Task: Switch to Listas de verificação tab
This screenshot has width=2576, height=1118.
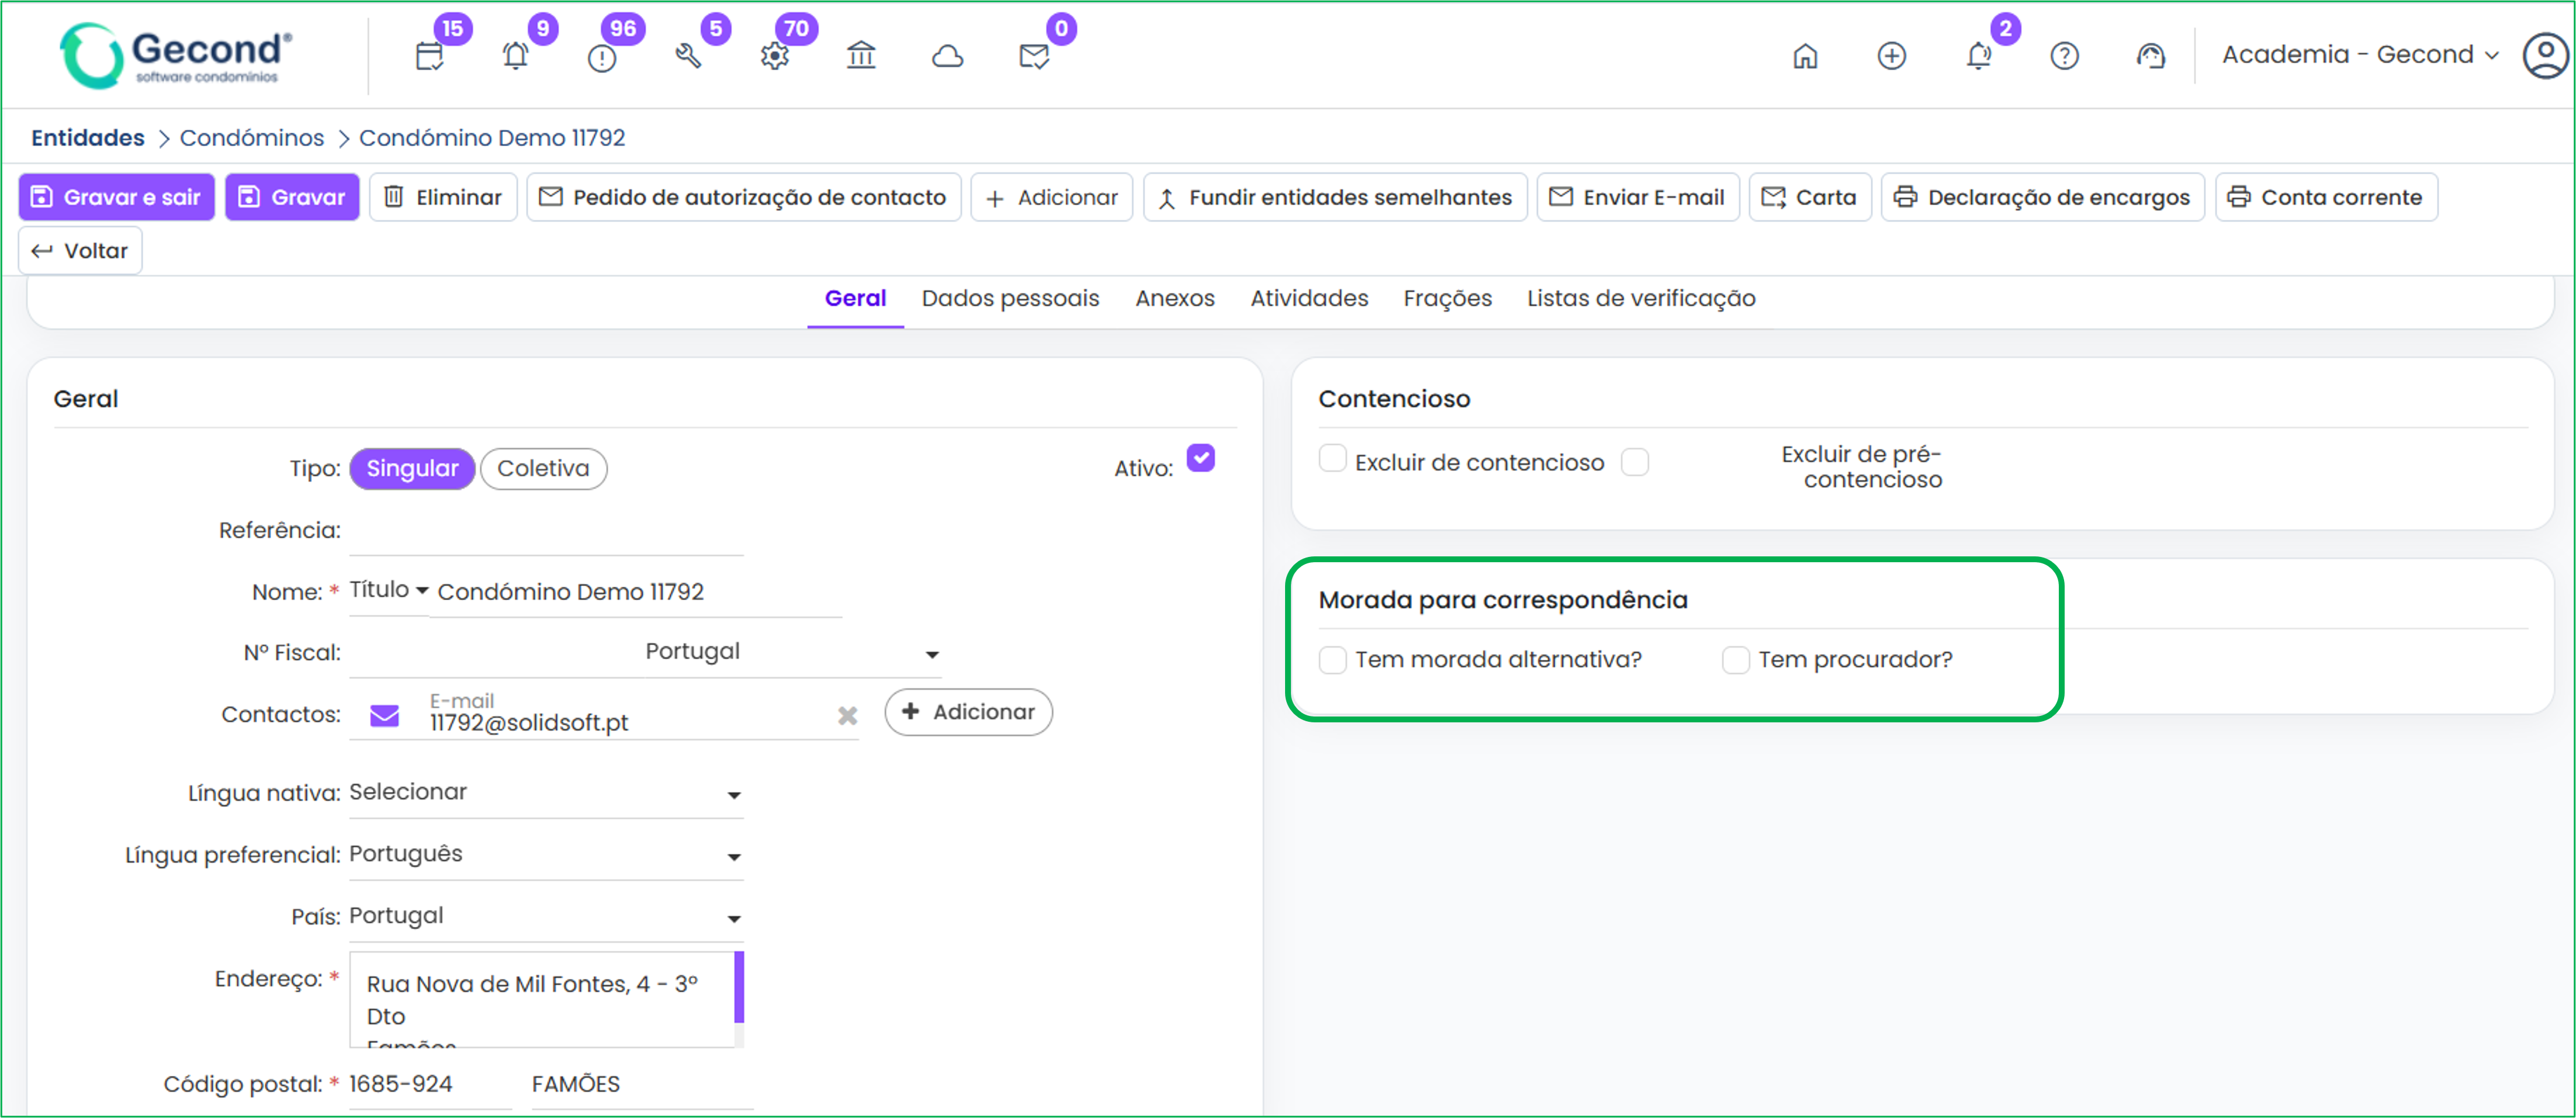Action: [x=1641, y=299]
